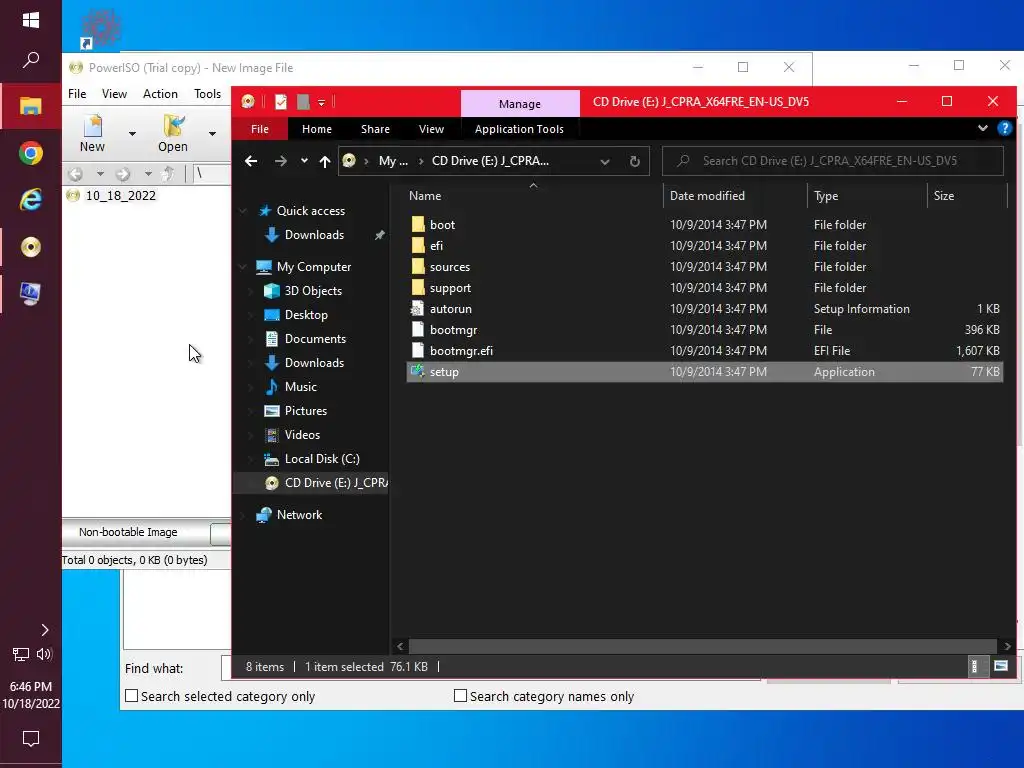Open the New button dropdown arrow
The image size is (1024, 768).
click(132, 134)
